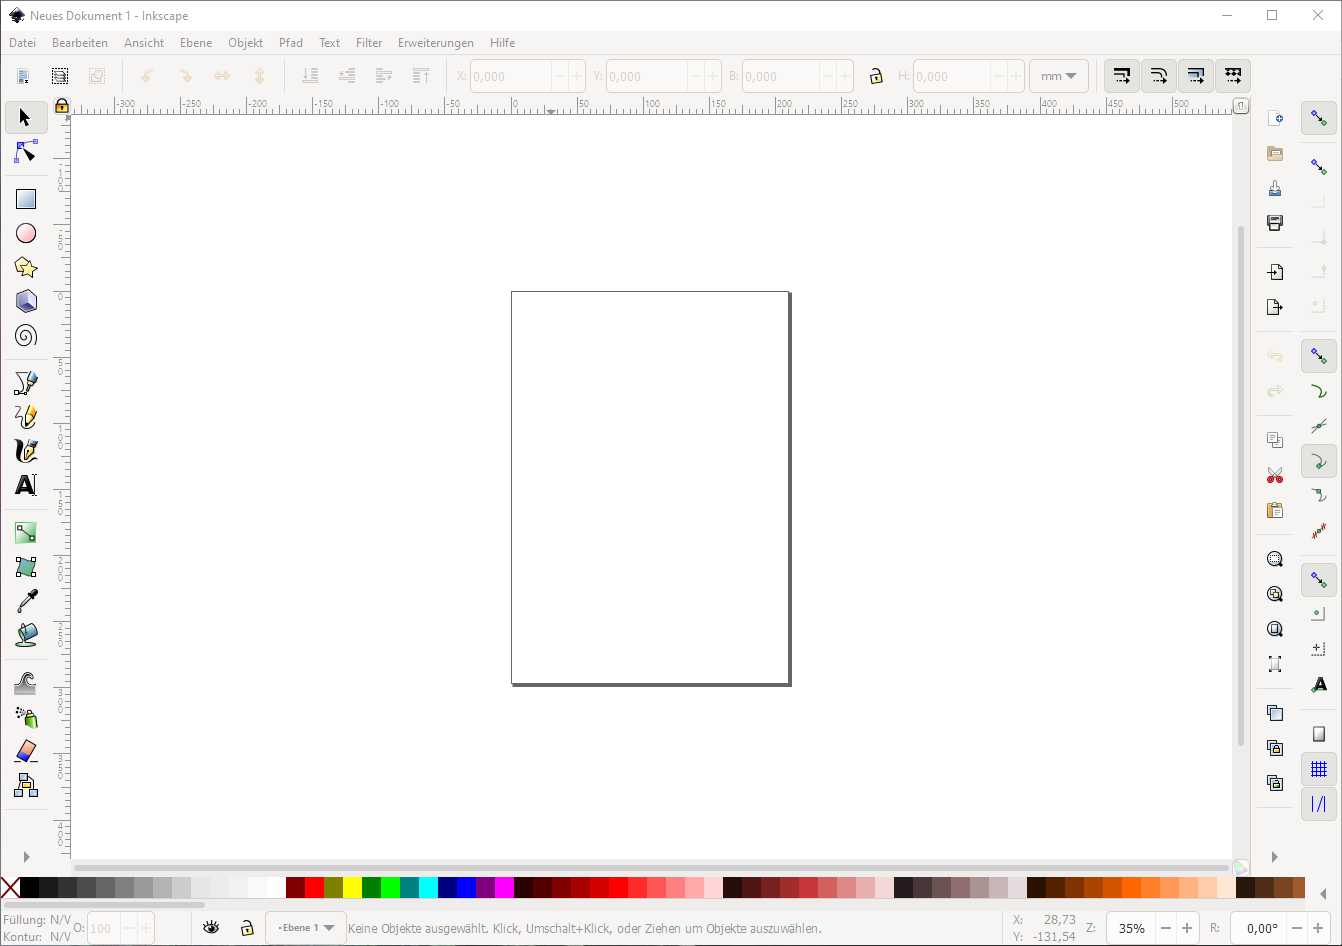
Task: Open the Erweiterungen menu
Action: click(x=435, y=43)
